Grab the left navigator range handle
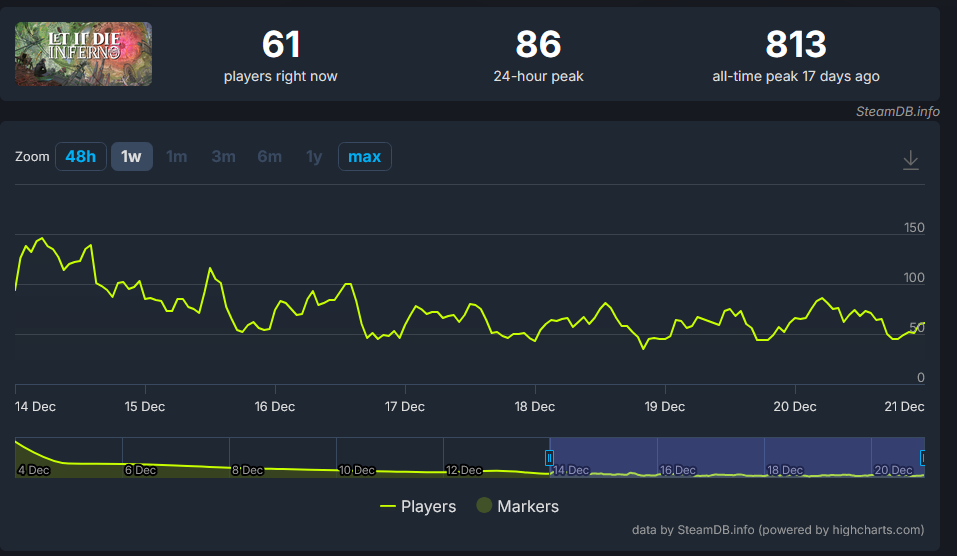957x556 pixels. pyautogui.click(x=549, y=458)
